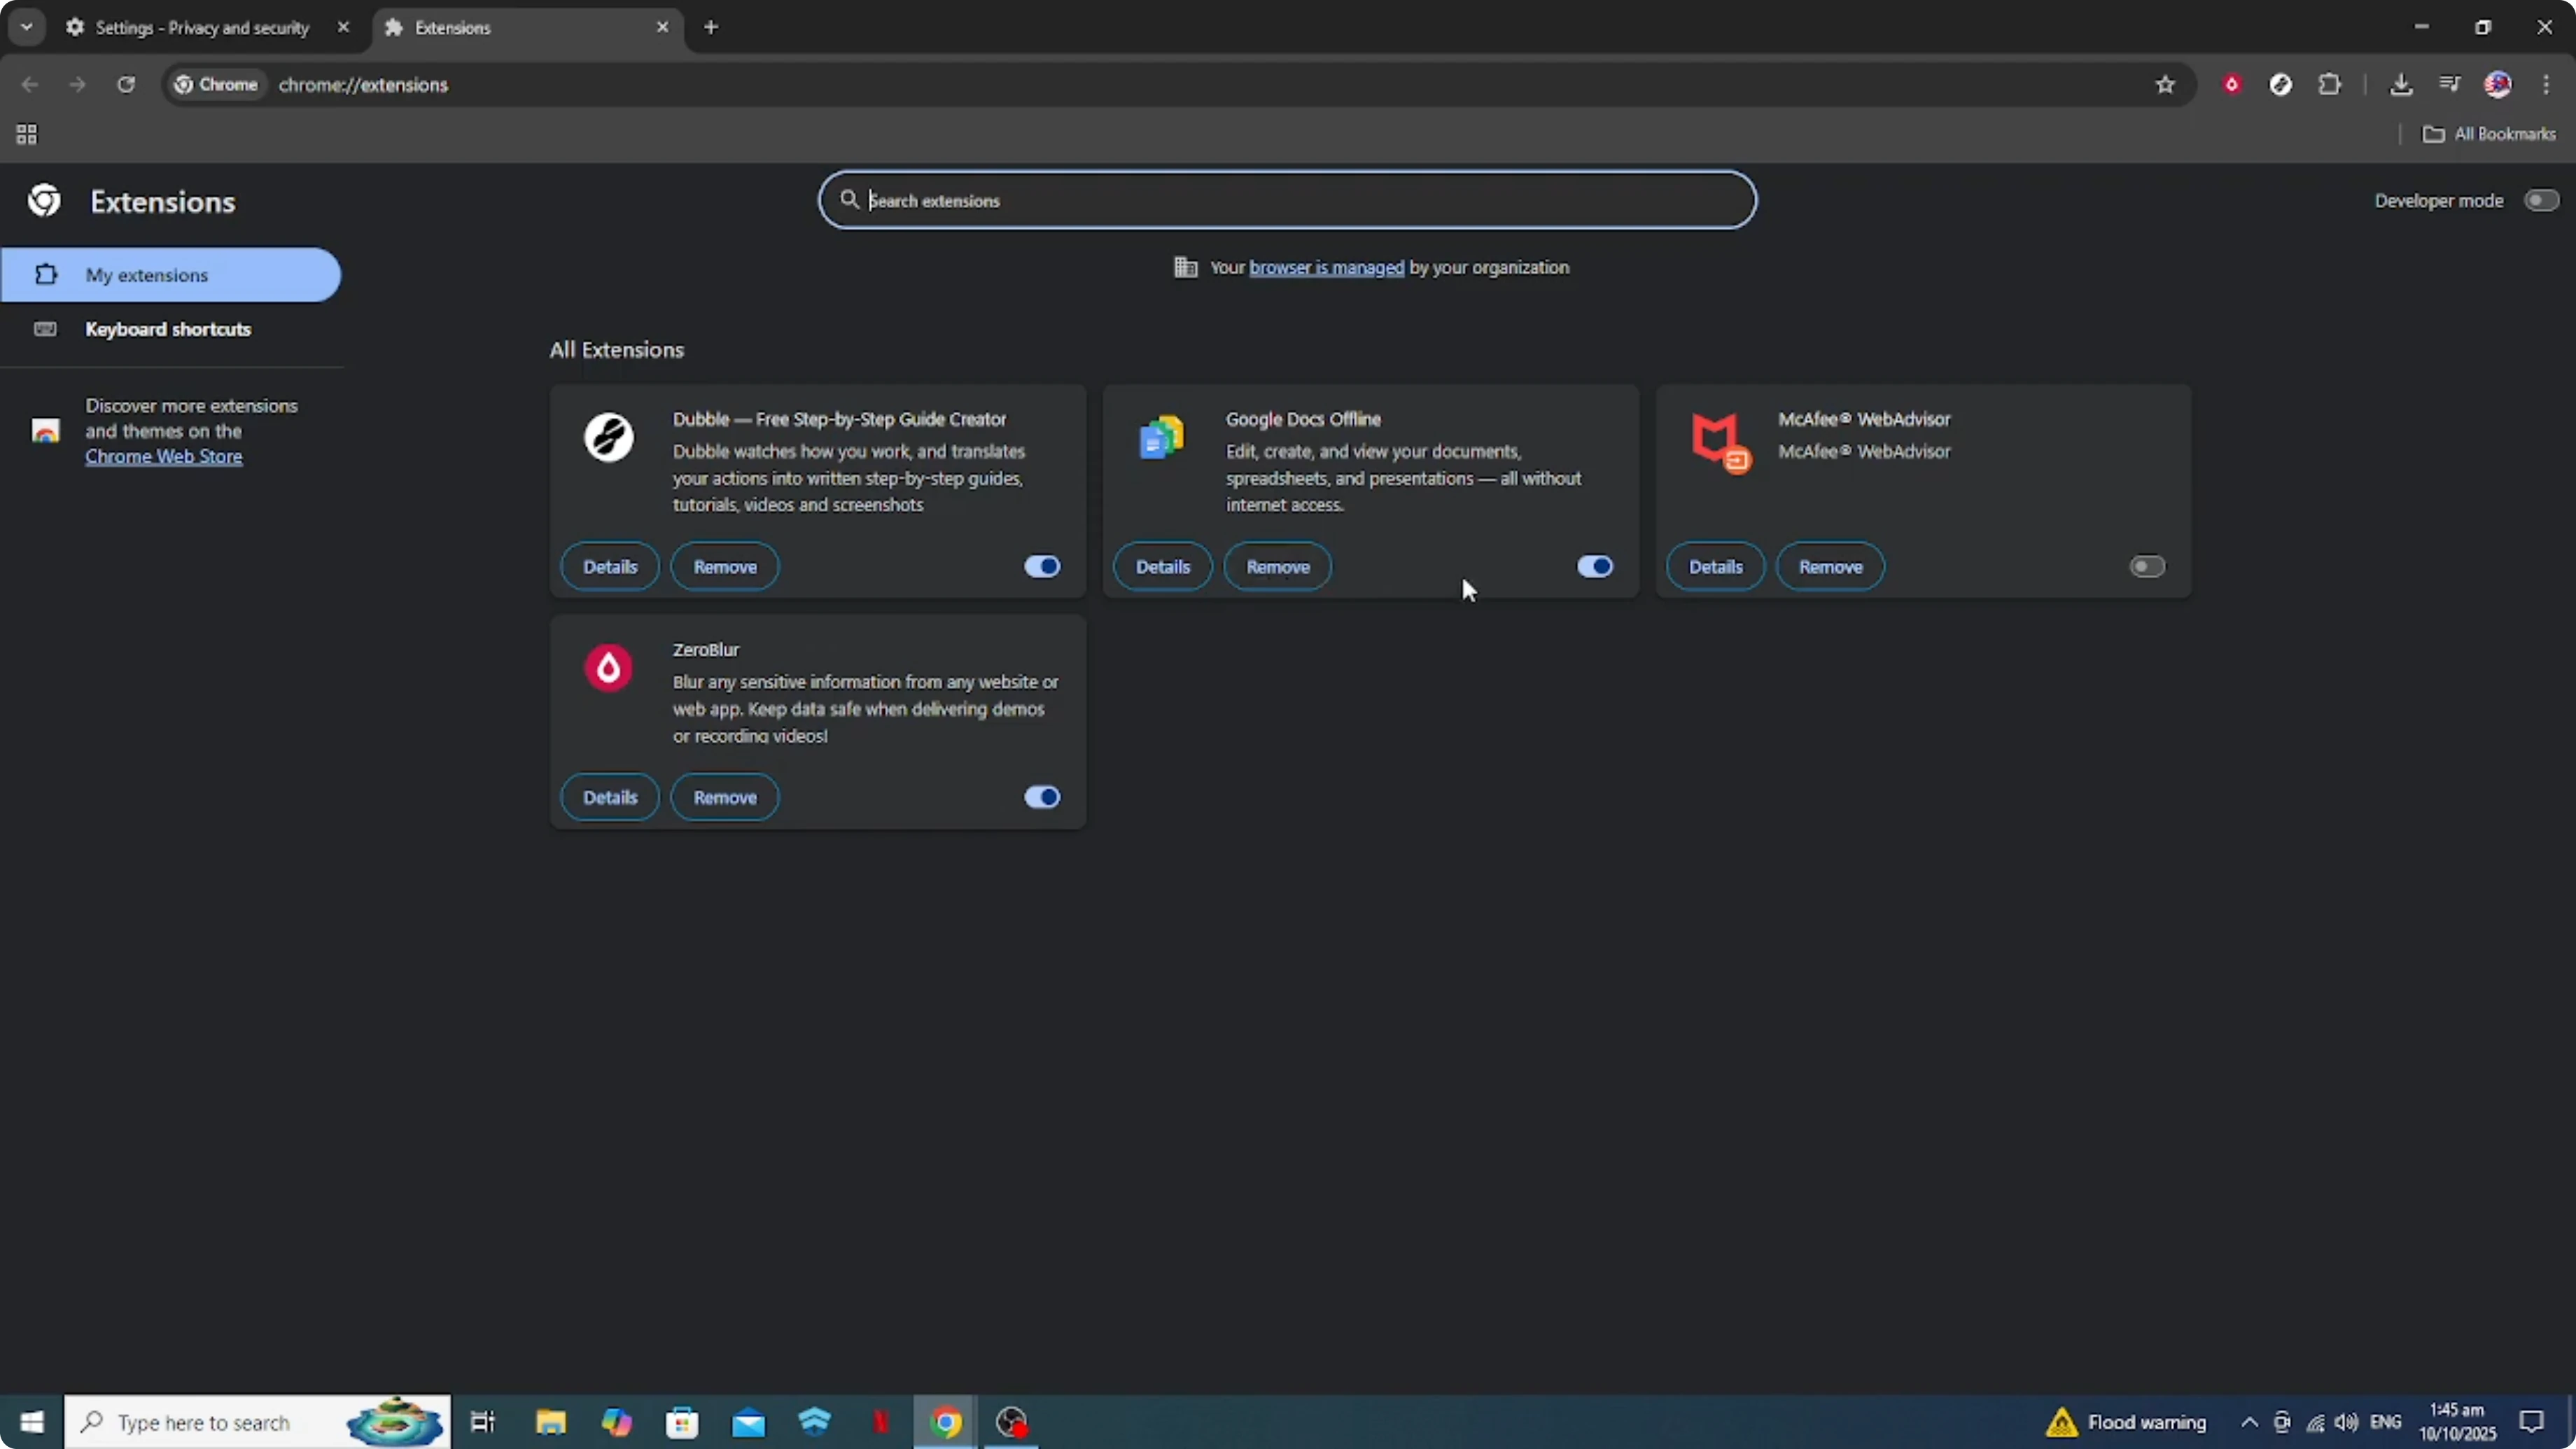The width and height of the screenshot is (2576, 1449).
Task: Open the Chrome Web Store link
Action: (x=164, y=456)
